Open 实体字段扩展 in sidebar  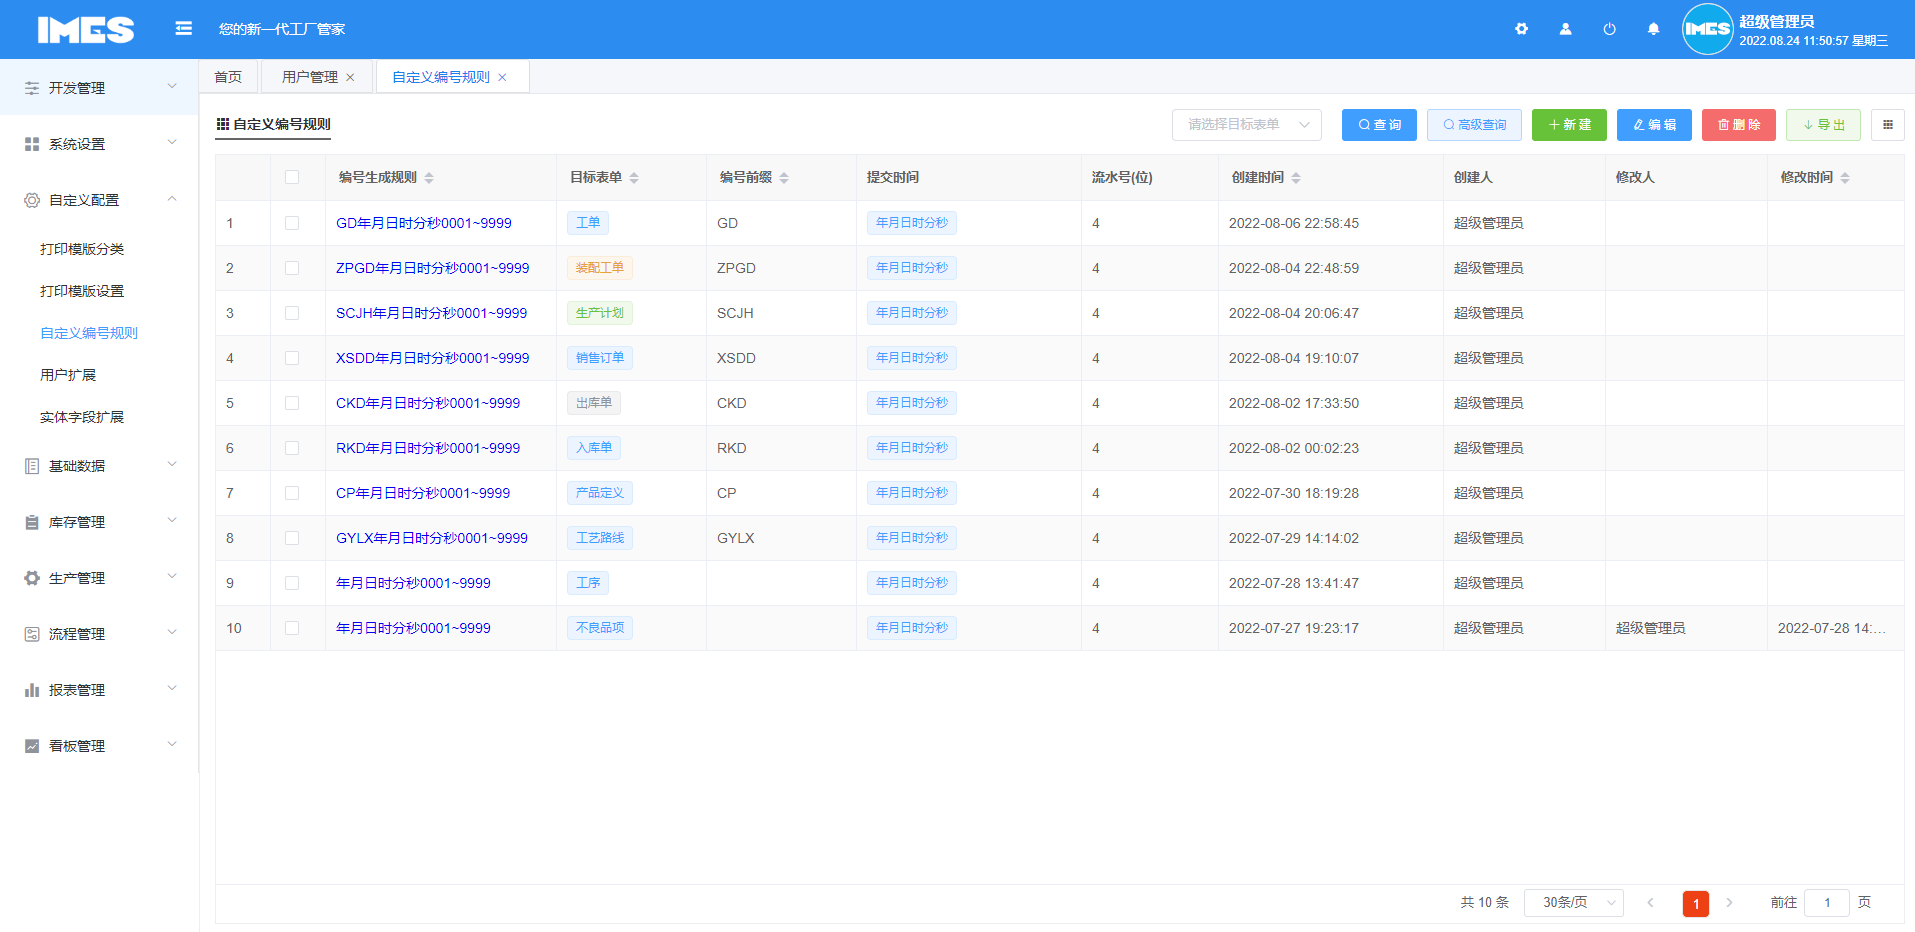(x=82, y=417)
